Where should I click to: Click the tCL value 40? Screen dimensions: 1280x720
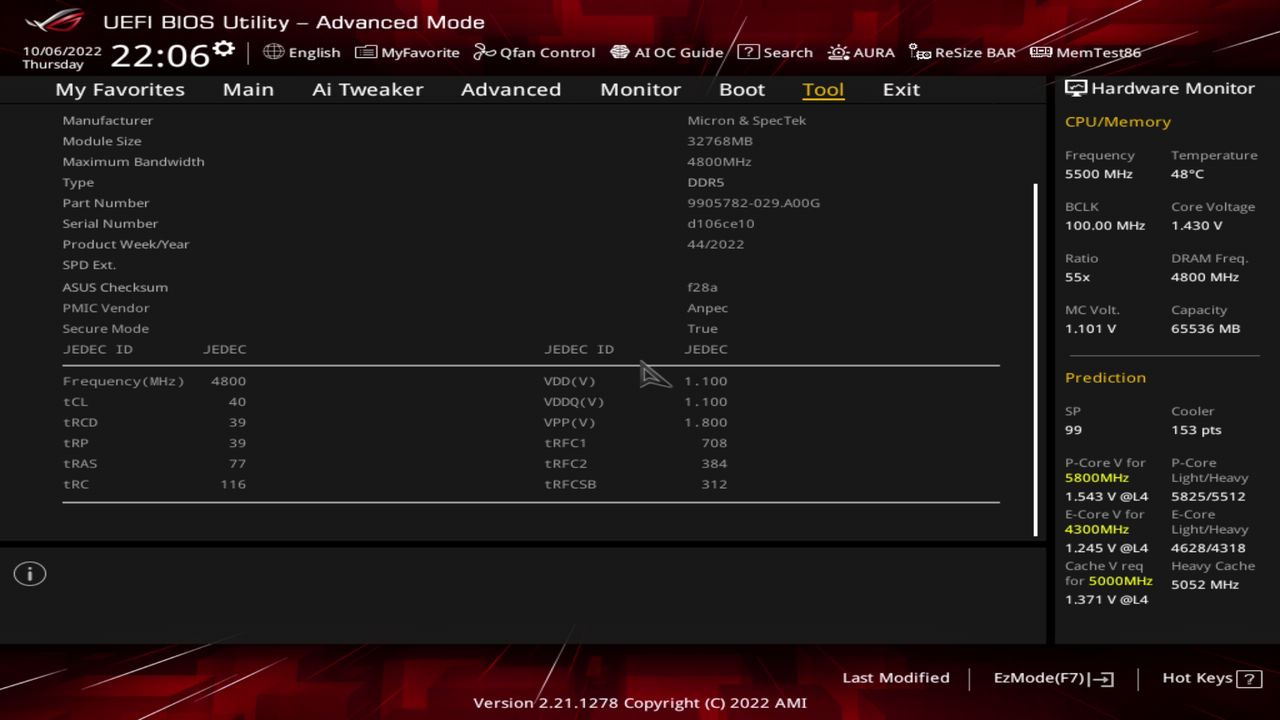(x=237, y=402)
